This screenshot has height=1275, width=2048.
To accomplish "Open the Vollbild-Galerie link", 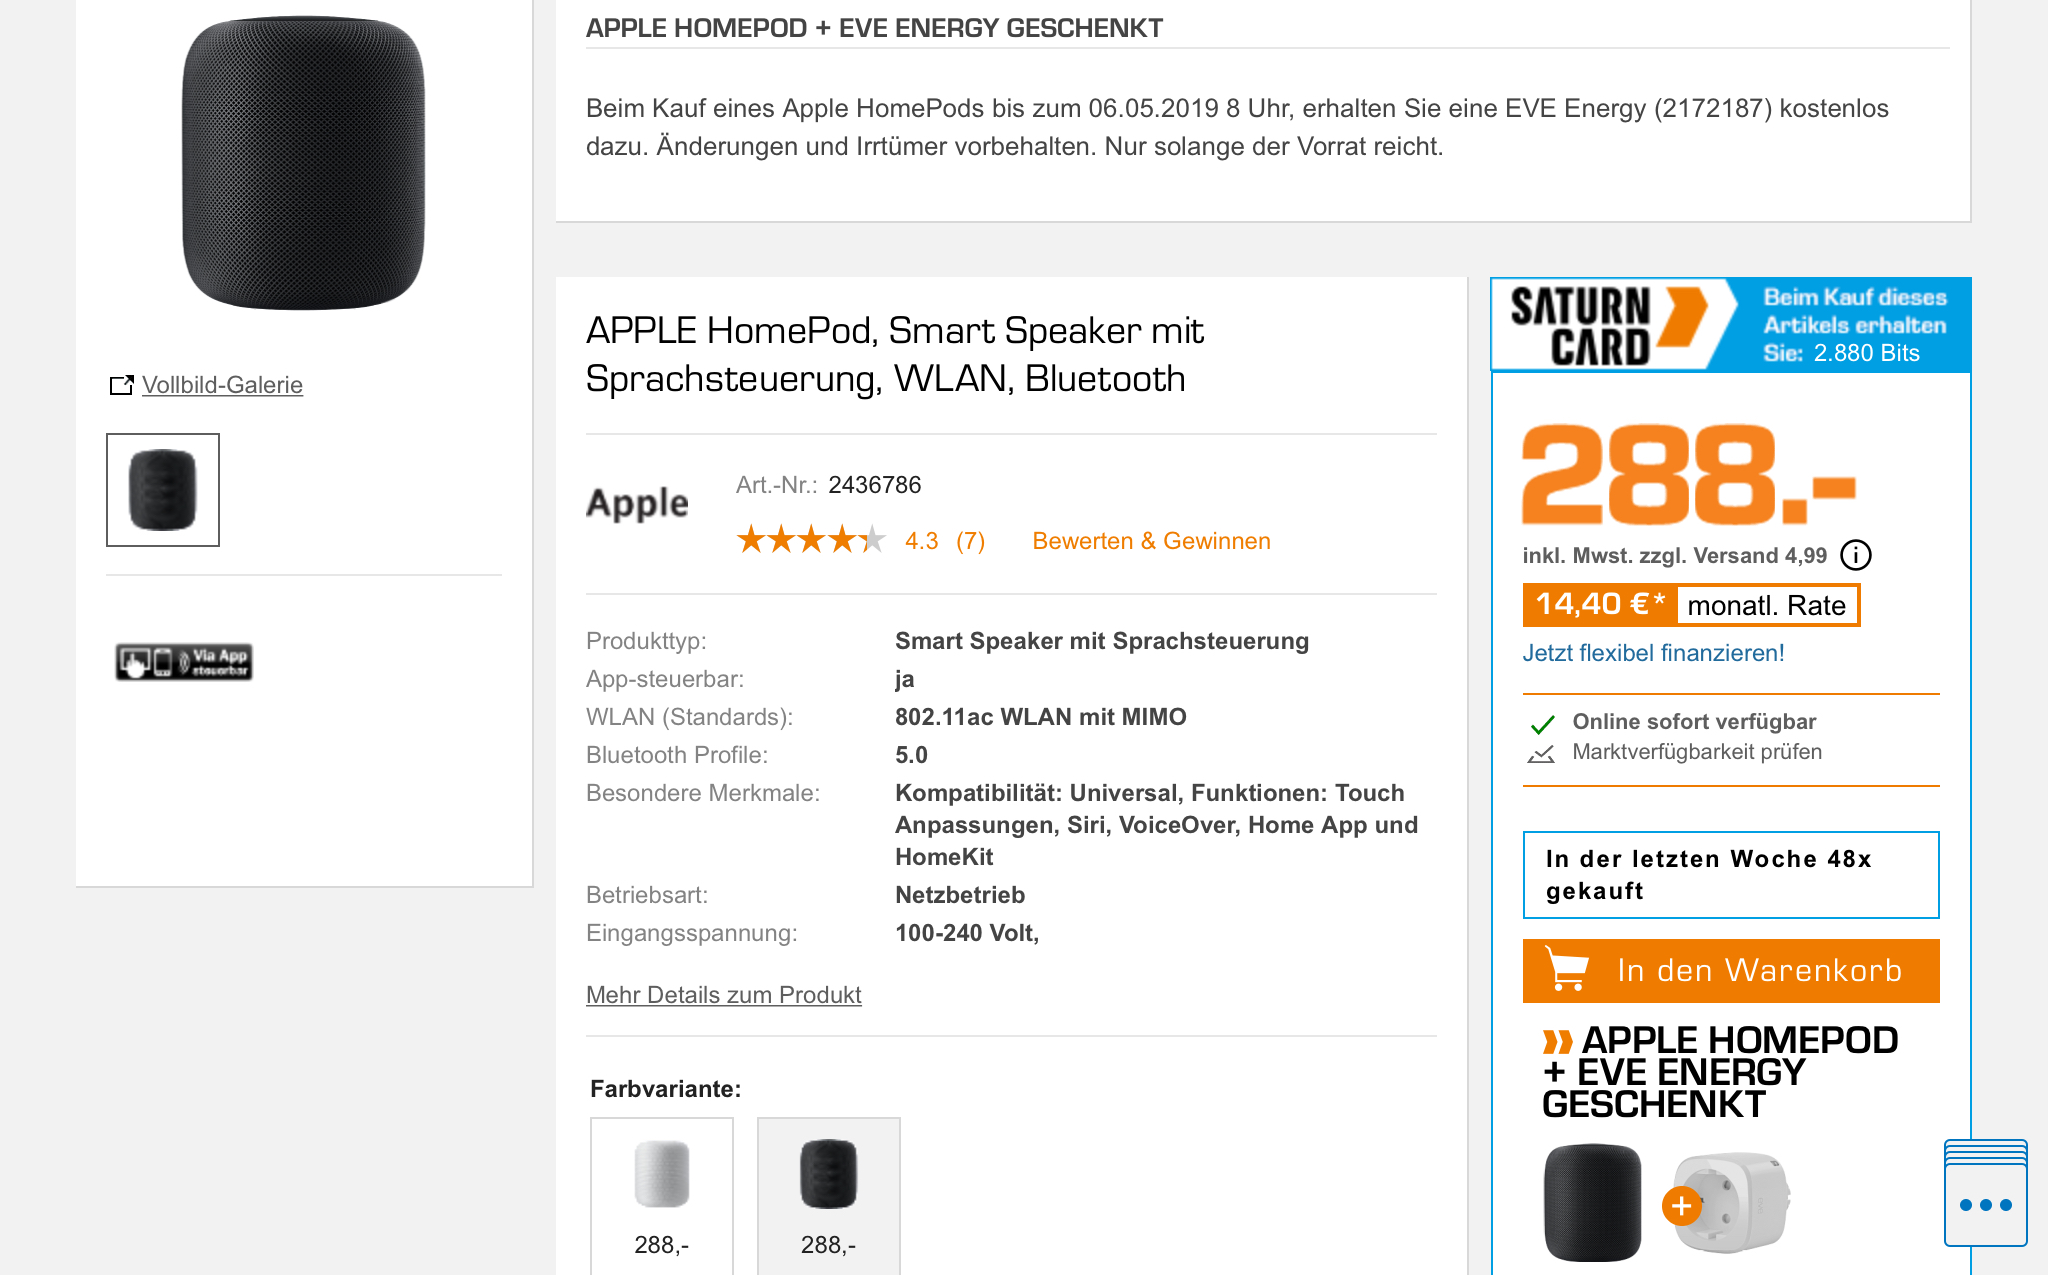I will pyautogui.click(x=222, y=385).
